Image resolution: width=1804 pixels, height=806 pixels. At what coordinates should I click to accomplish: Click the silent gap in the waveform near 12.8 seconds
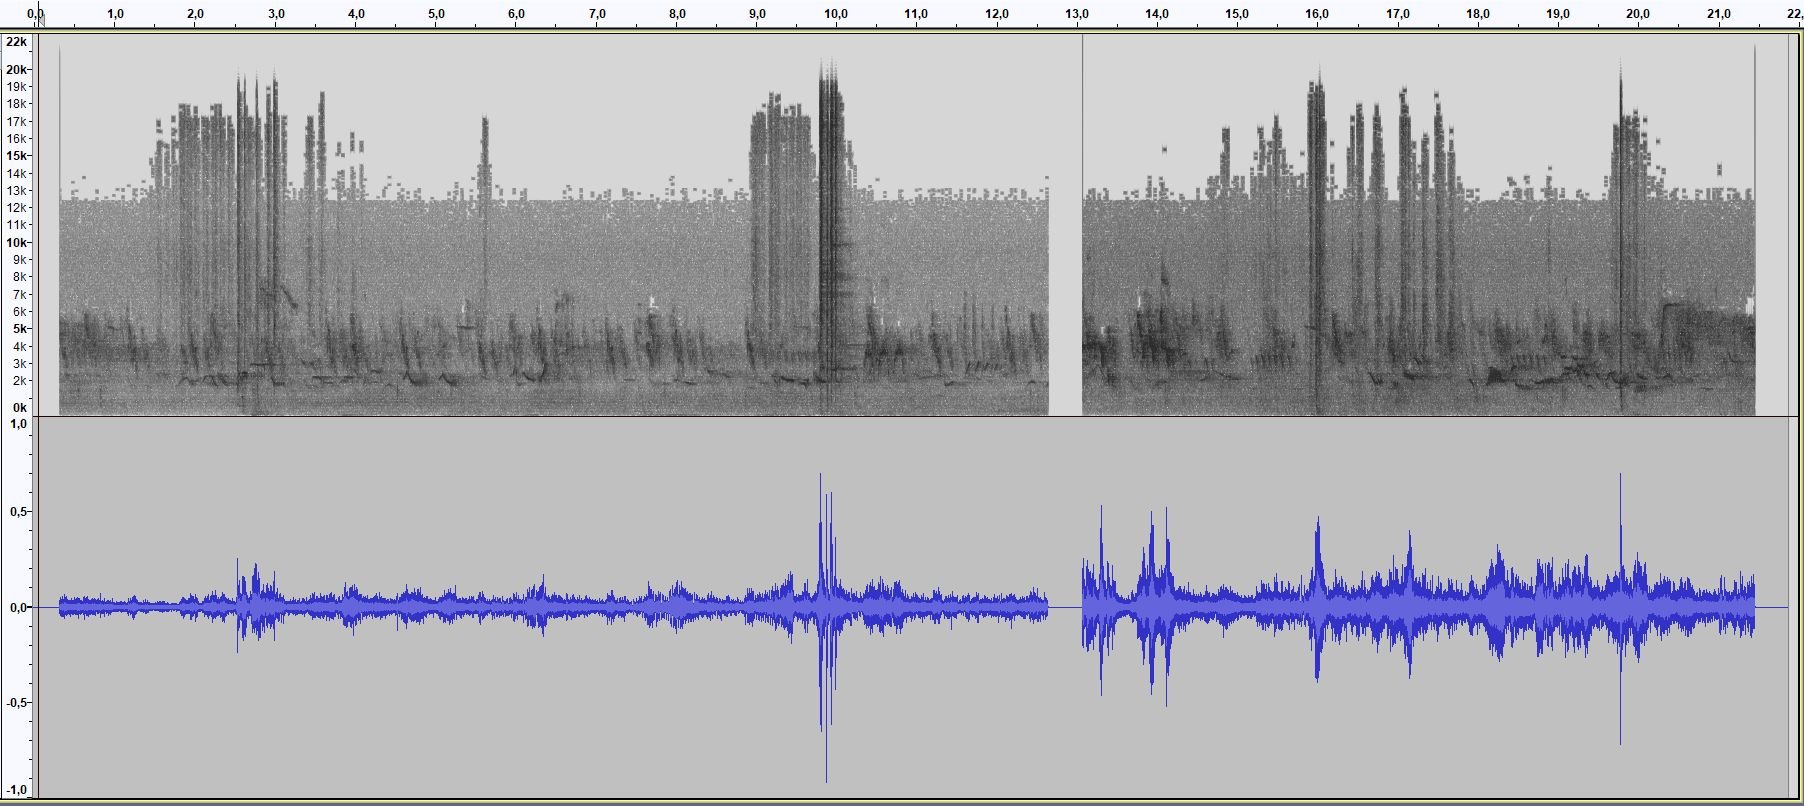coord(1065,607)
